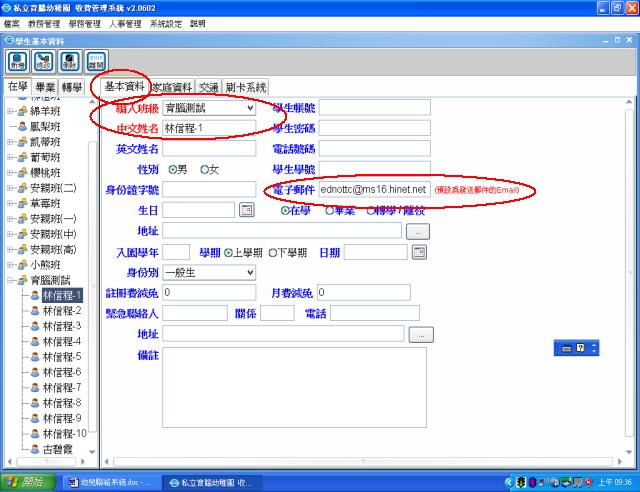Viewport: 640px width, 492px height.
Task: Select student 林信程-5 in the tree
Action: [63, 356]
